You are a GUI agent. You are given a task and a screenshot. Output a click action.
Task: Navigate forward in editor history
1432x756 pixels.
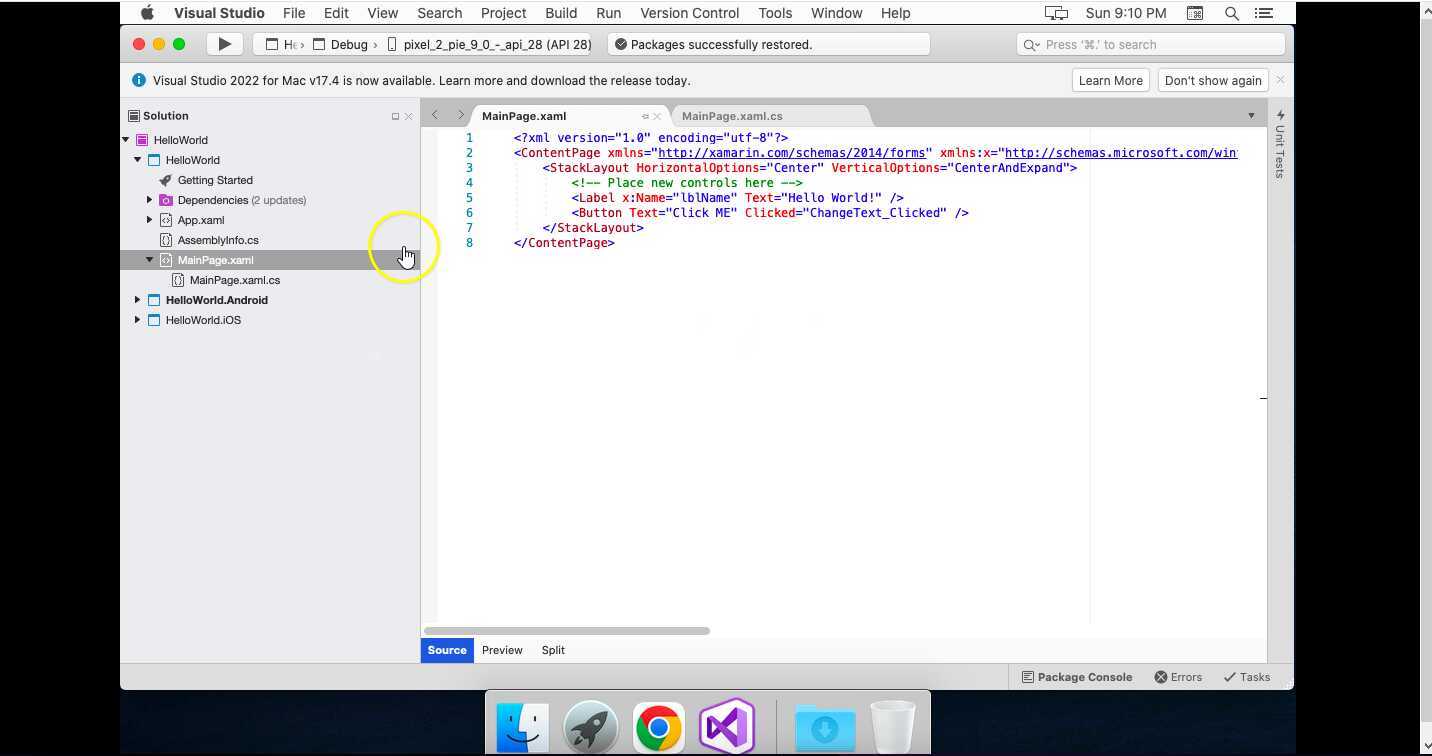(x=460, y=115)
